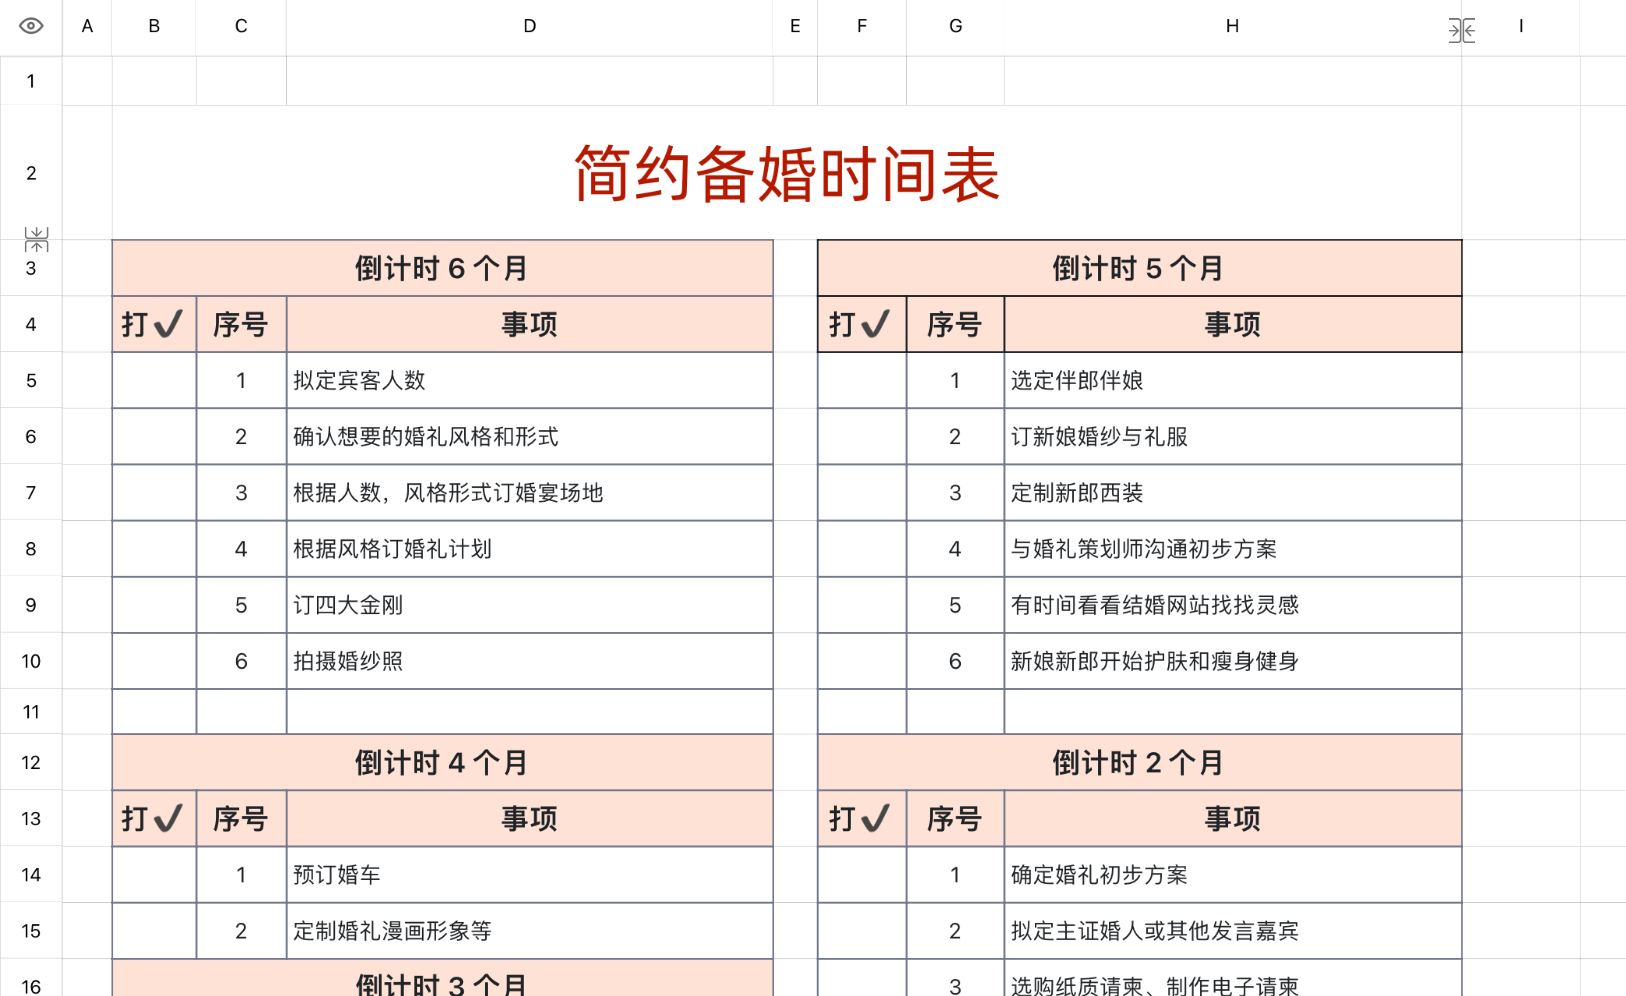Click sequence number 6 beside 拍摄婚纱照
The width and height of the screenshot is (1626, 996).
[x=241, y=661]
